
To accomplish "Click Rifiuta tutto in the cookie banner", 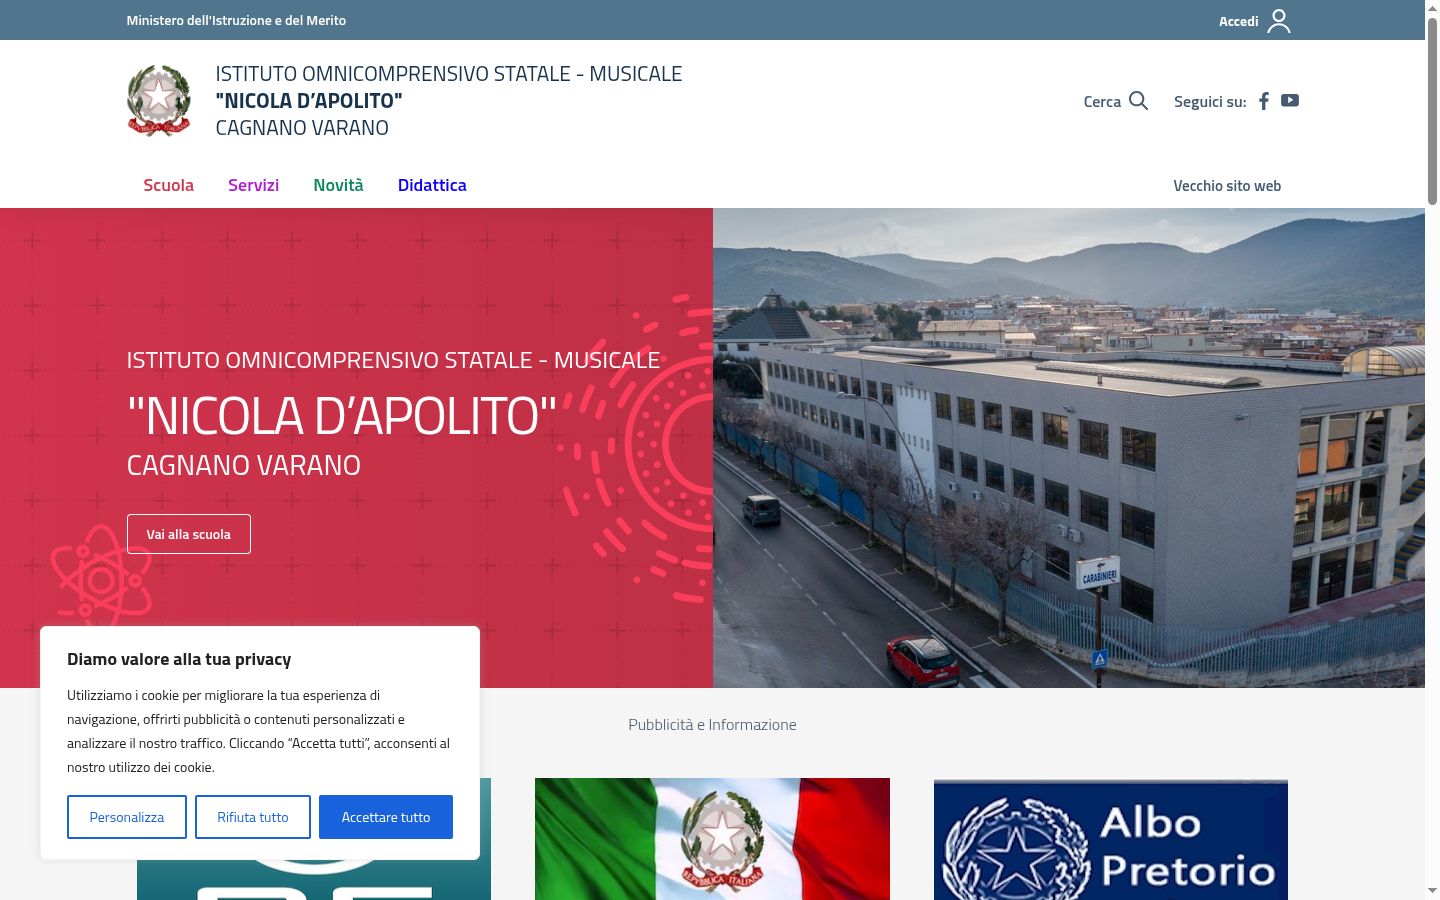I will click(253, 817).
